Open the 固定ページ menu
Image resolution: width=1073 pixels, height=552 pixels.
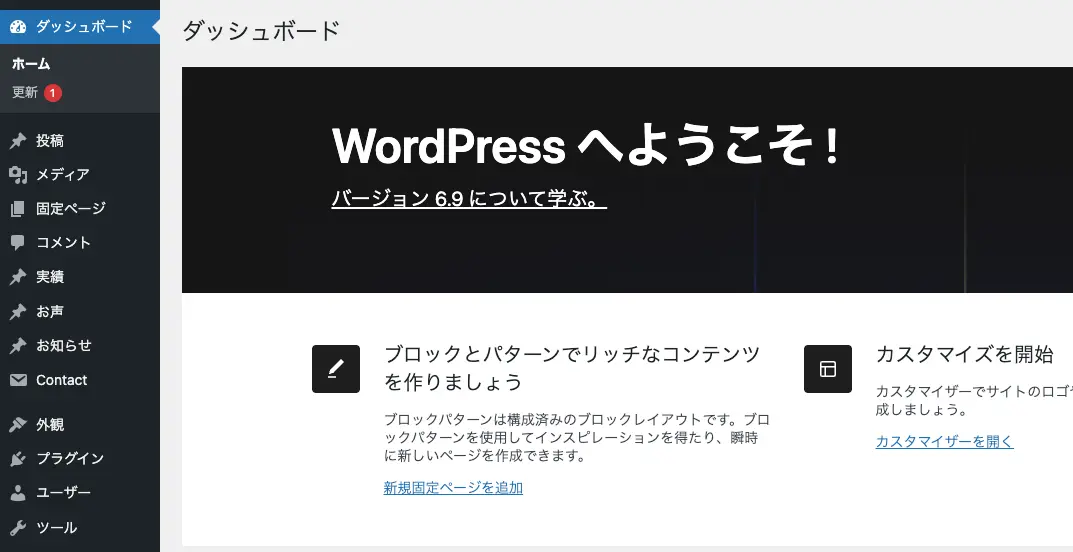point(80,209)
